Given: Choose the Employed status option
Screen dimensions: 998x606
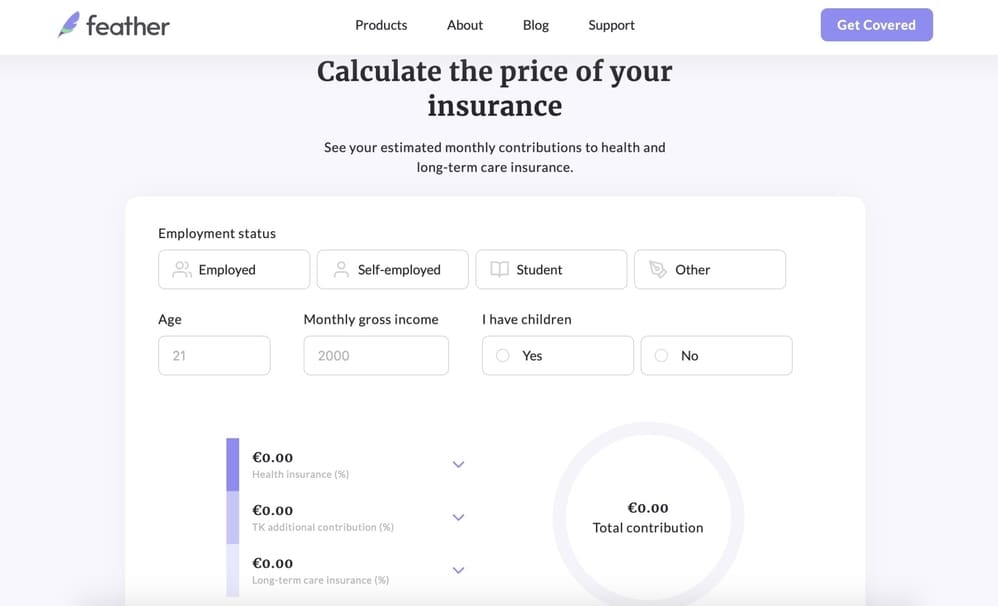Looking at the screenshot, I should tap(234, 270).
